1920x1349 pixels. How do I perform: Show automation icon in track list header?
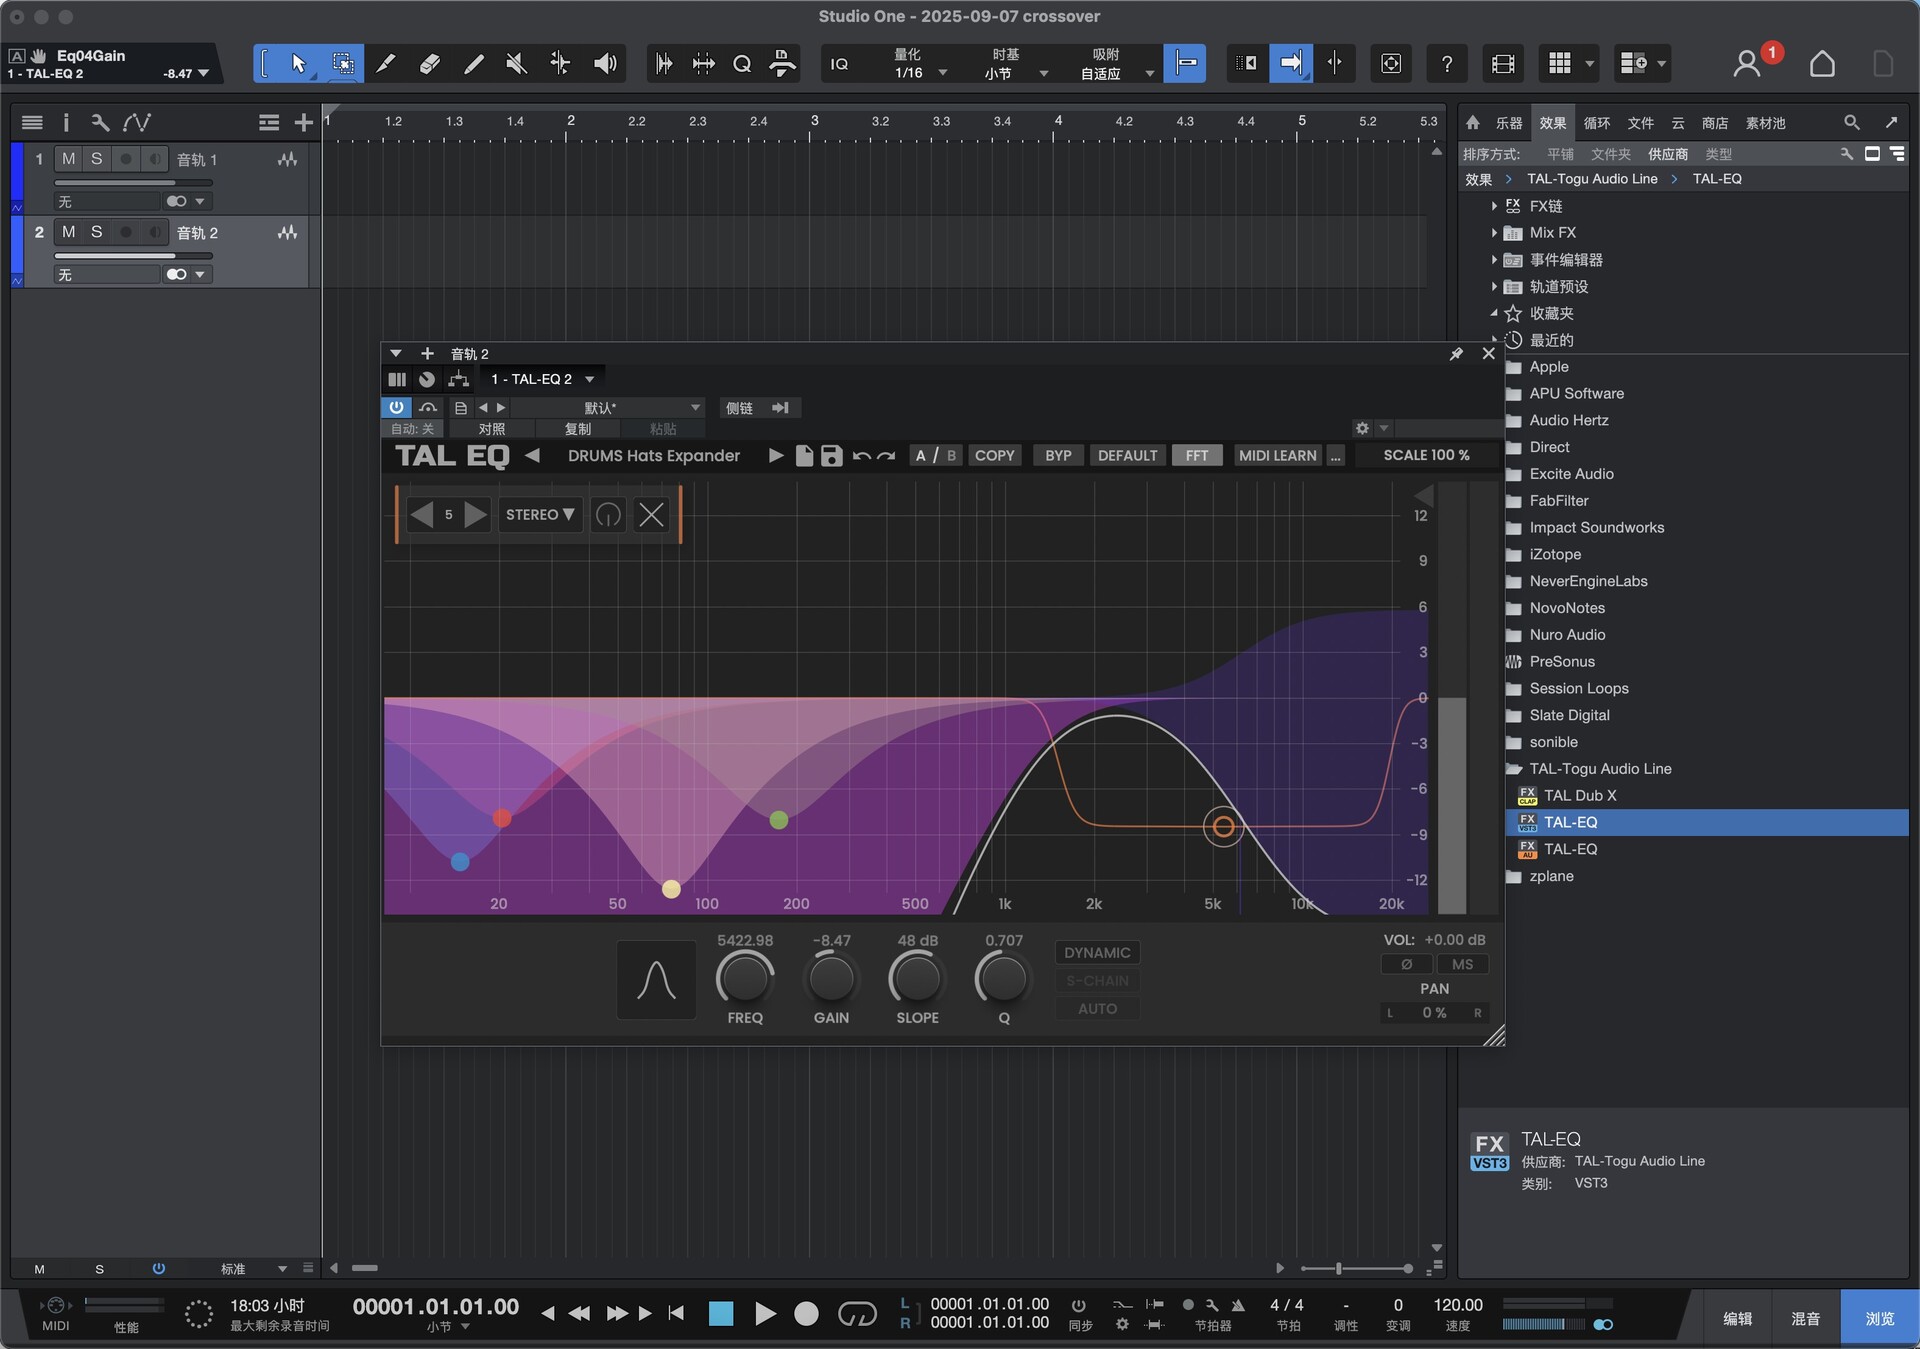pos(137,122)
